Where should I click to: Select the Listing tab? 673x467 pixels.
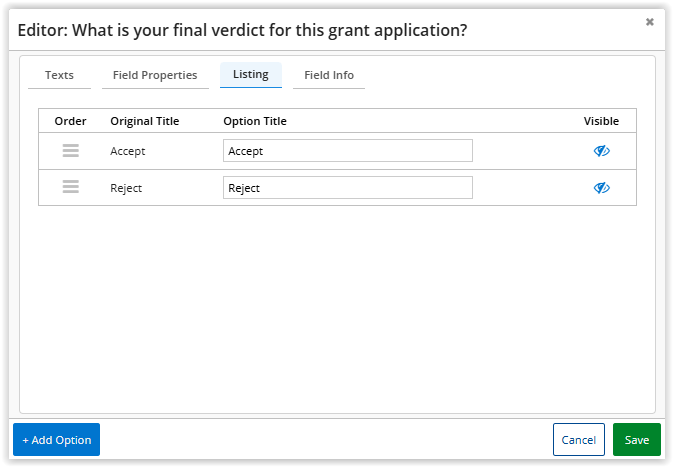pos(251,75)
